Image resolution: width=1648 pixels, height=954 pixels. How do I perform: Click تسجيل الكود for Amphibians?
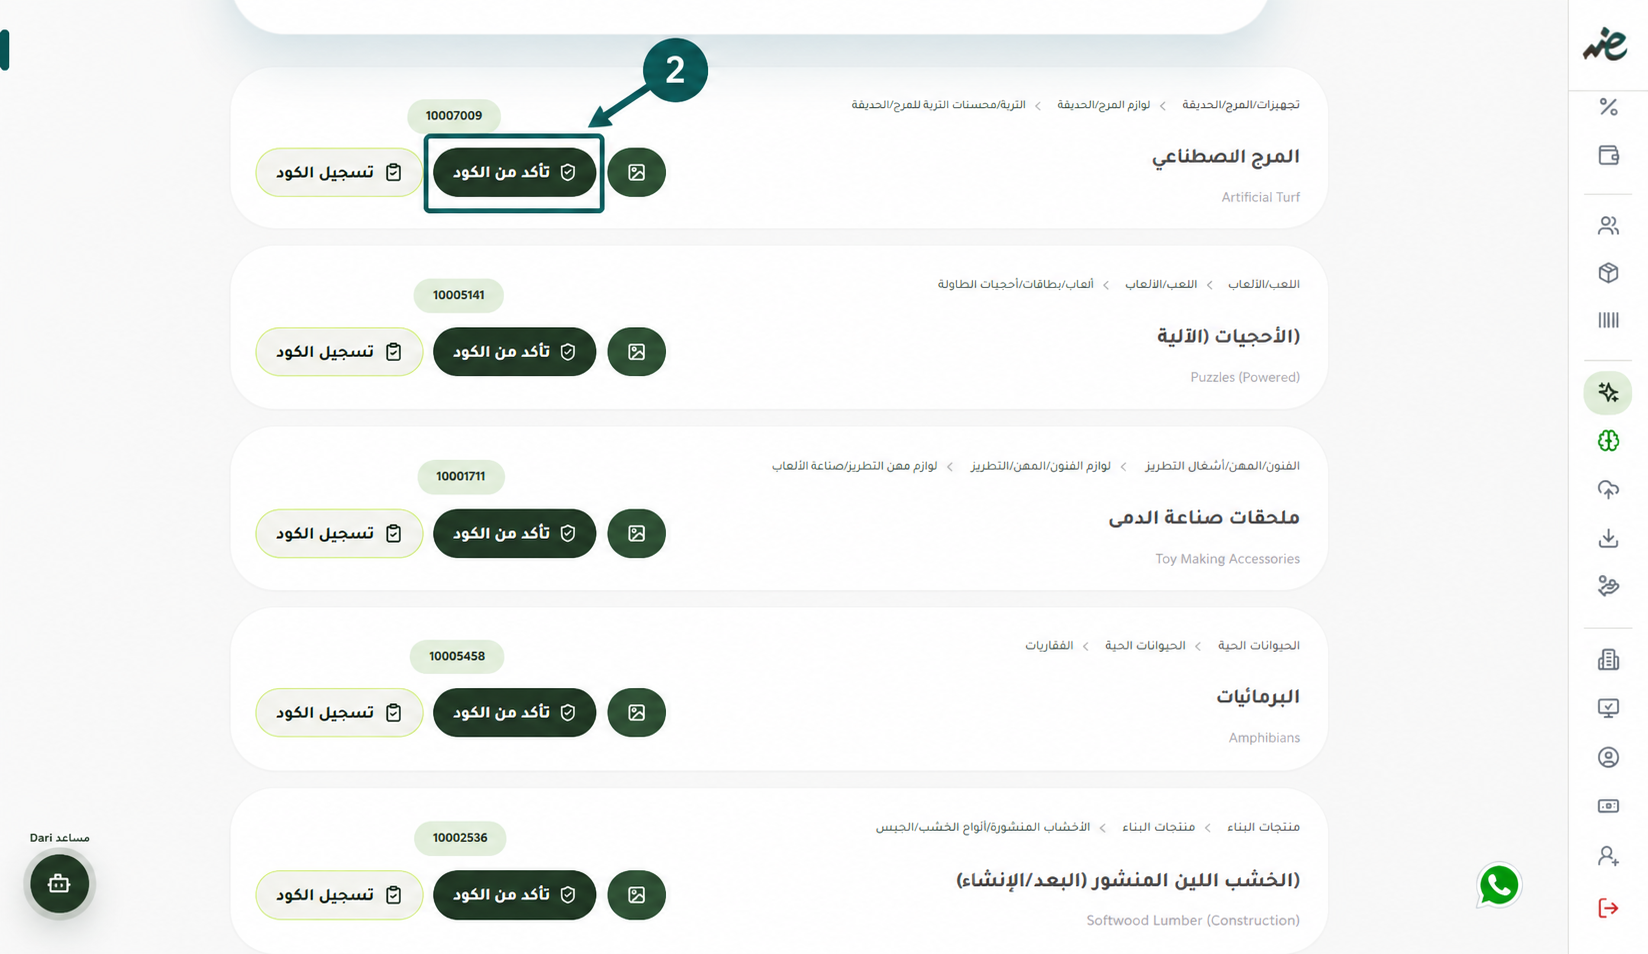pyautogui.click(x=339, y=712)
